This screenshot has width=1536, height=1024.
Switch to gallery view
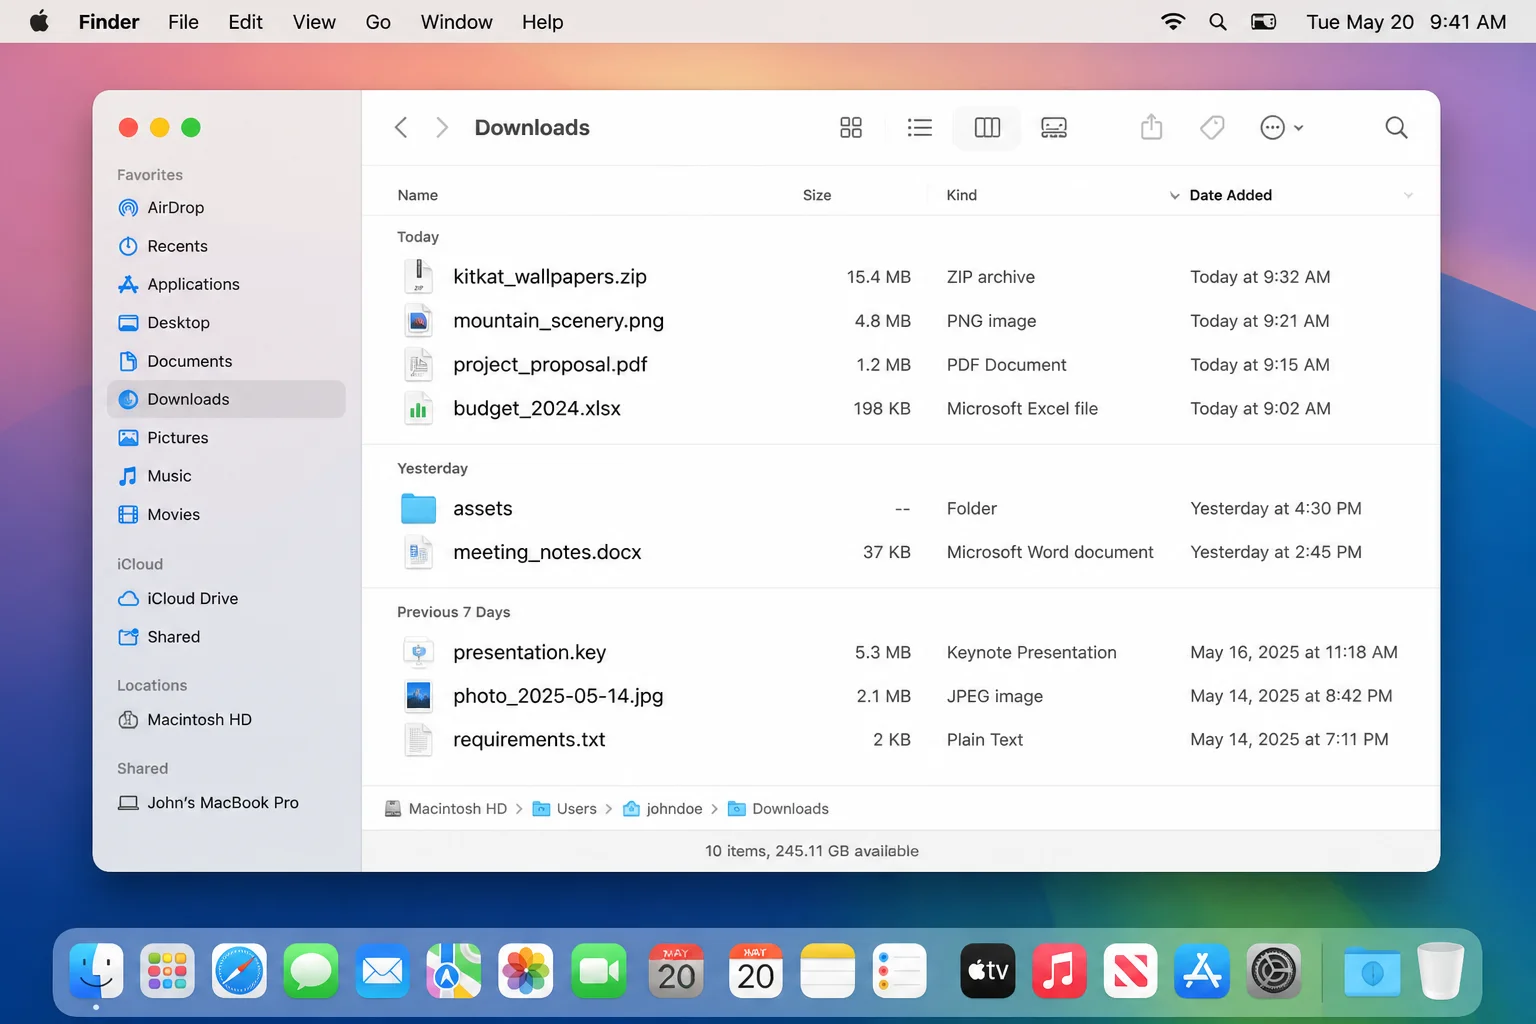[x=1054, y=128]
